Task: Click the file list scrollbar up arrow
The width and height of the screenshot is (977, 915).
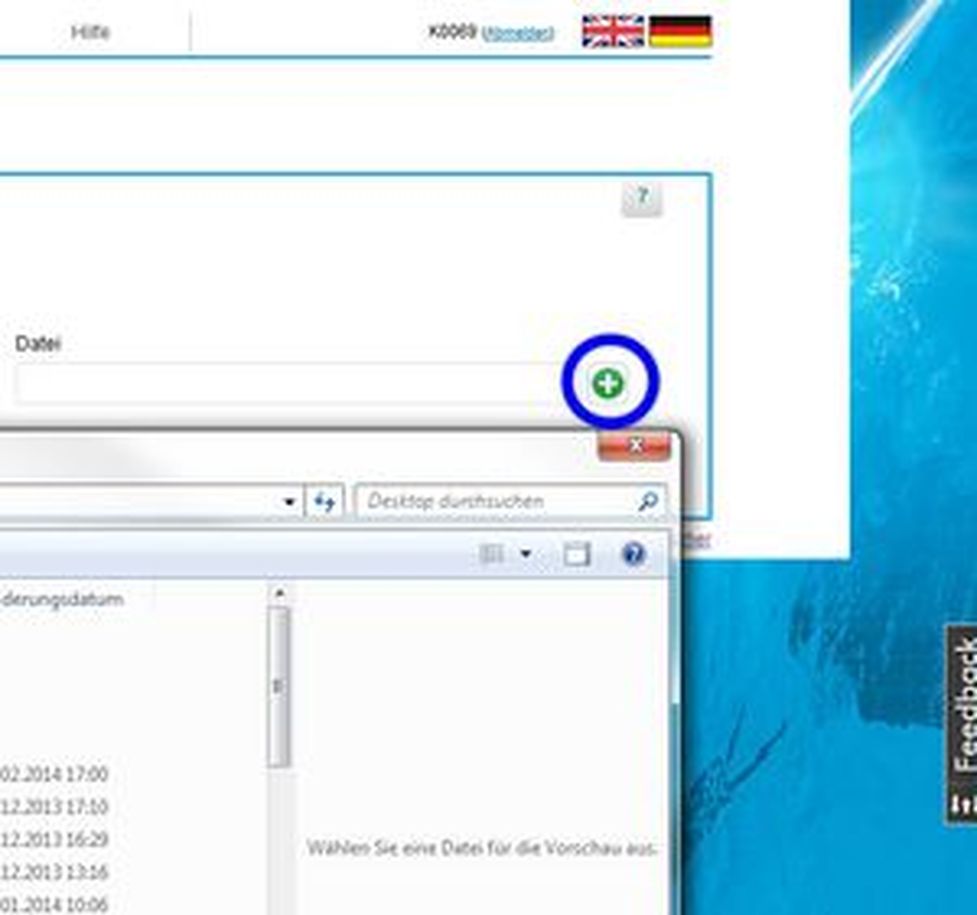Action: click(280, 593)
